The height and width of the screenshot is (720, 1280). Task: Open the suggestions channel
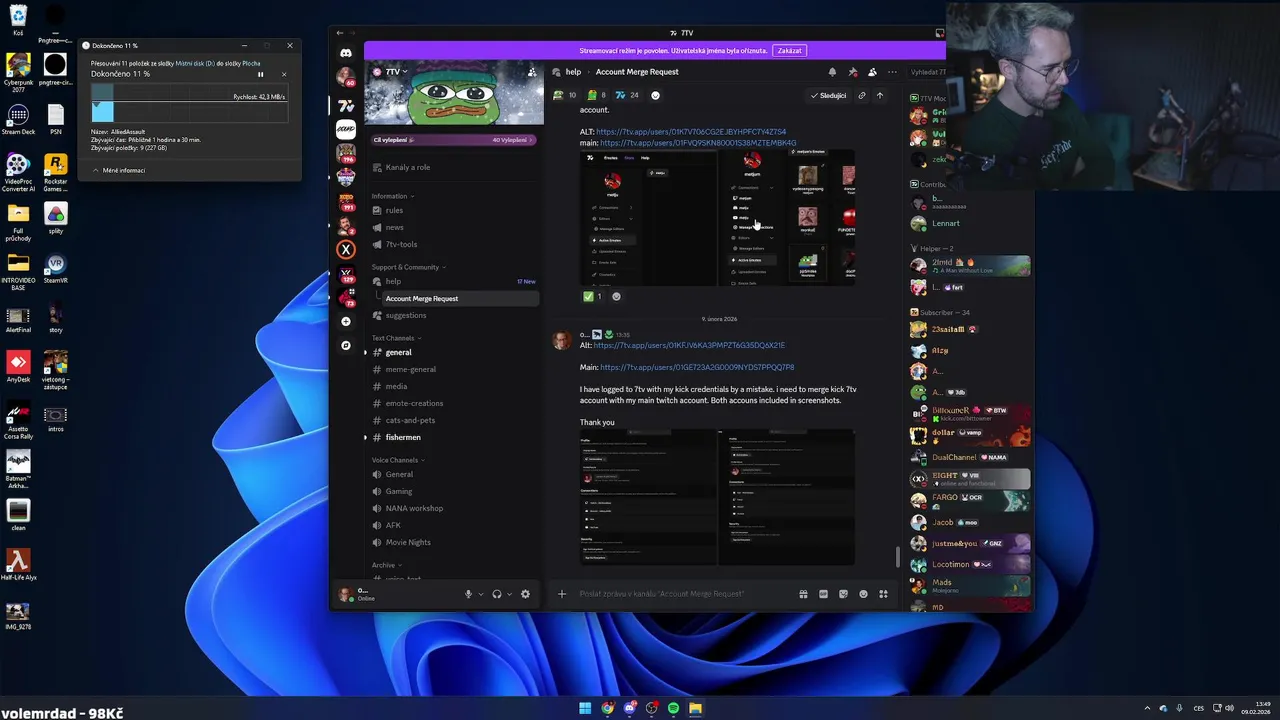click(453, 315)
